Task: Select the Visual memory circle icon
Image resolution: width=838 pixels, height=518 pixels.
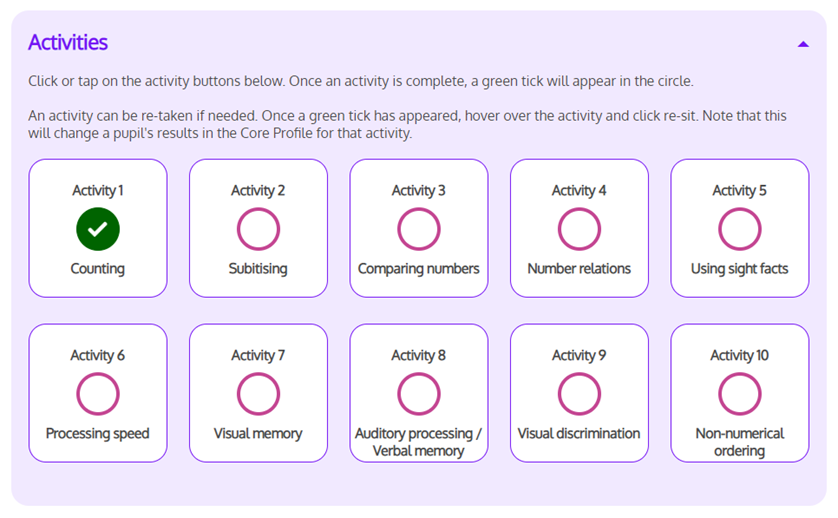Action: coord(258,394)
